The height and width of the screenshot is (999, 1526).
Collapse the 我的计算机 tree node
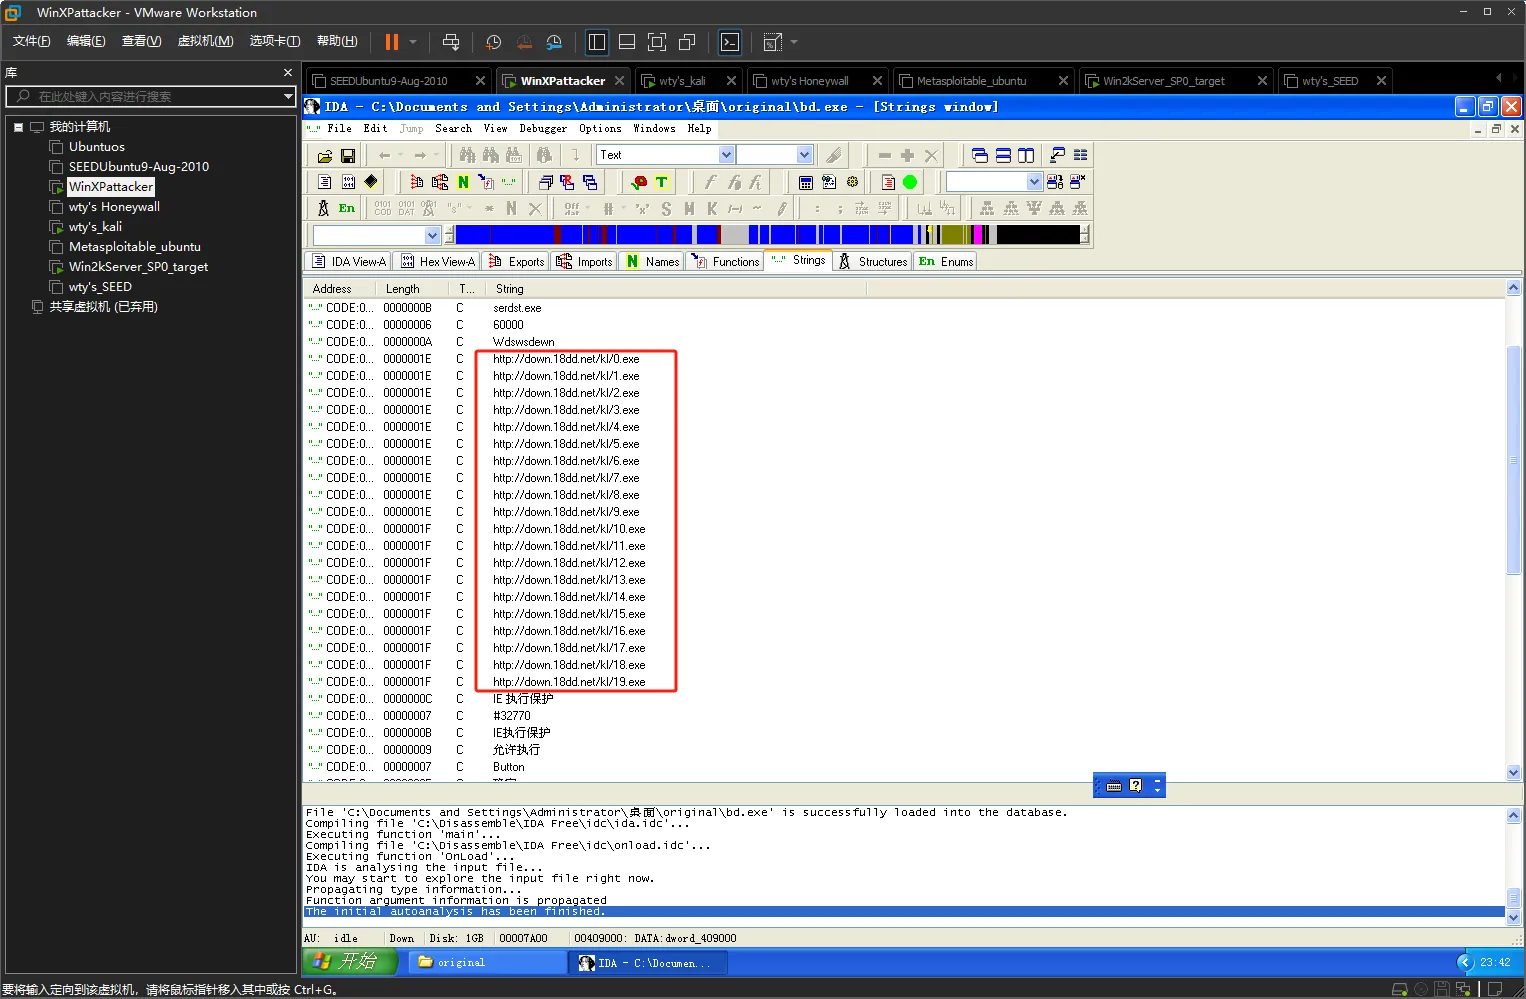click(x=18, y=127)
